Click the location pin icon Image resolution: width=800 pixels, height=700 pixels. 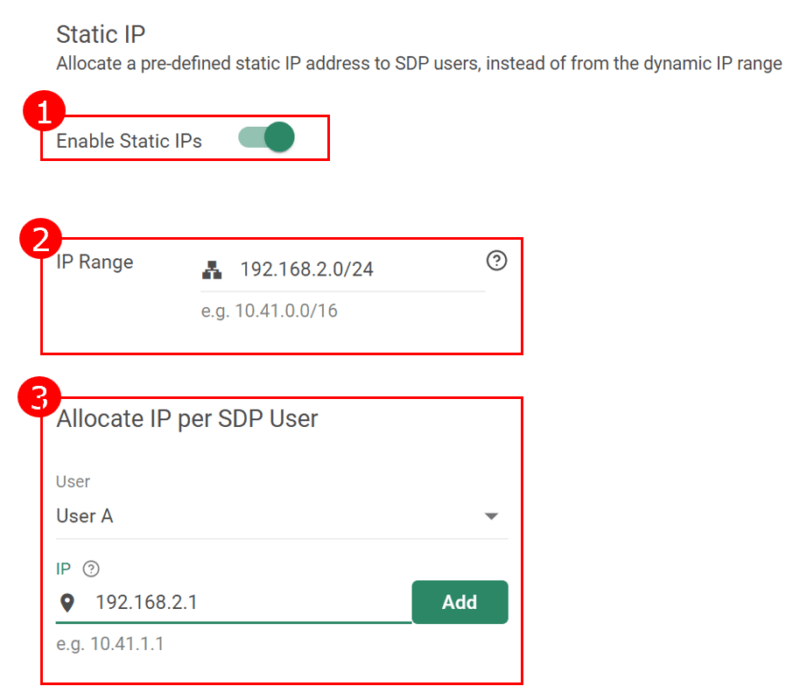(x=68, y=602)
